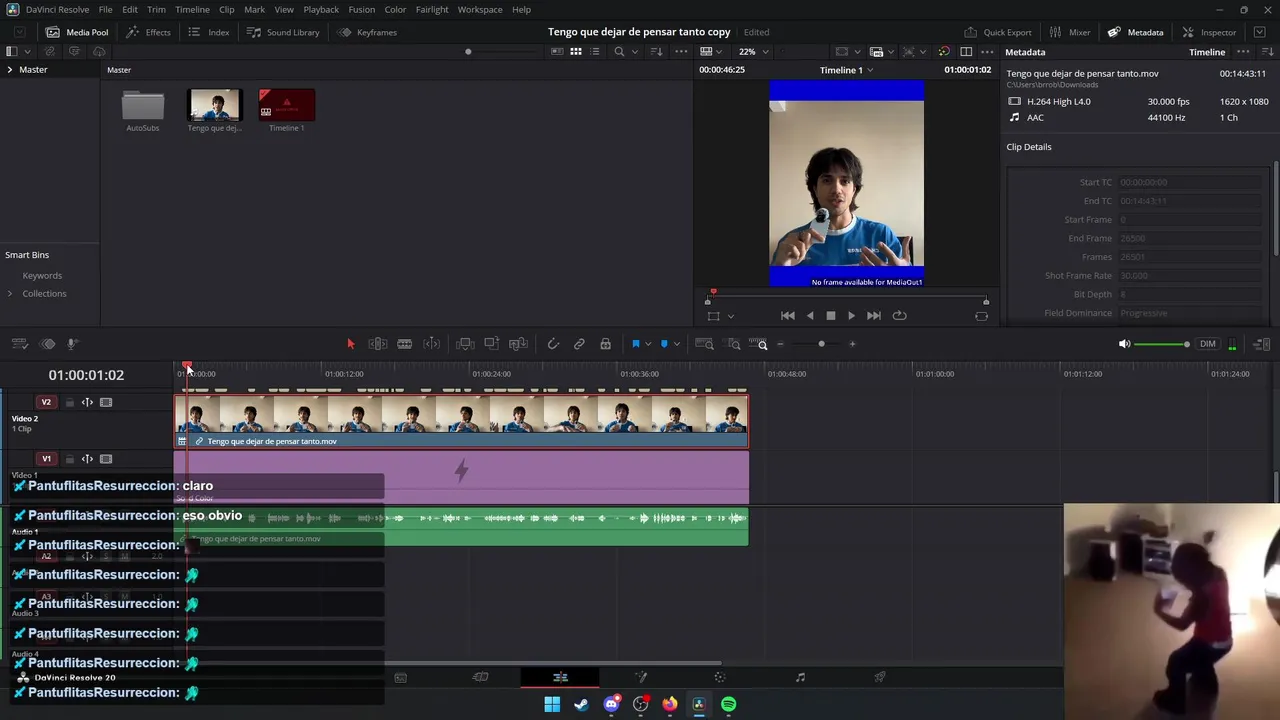Open the Media Pool panel
The height and width of the screenshot is (720, 1280).
[x=77, y=32]
